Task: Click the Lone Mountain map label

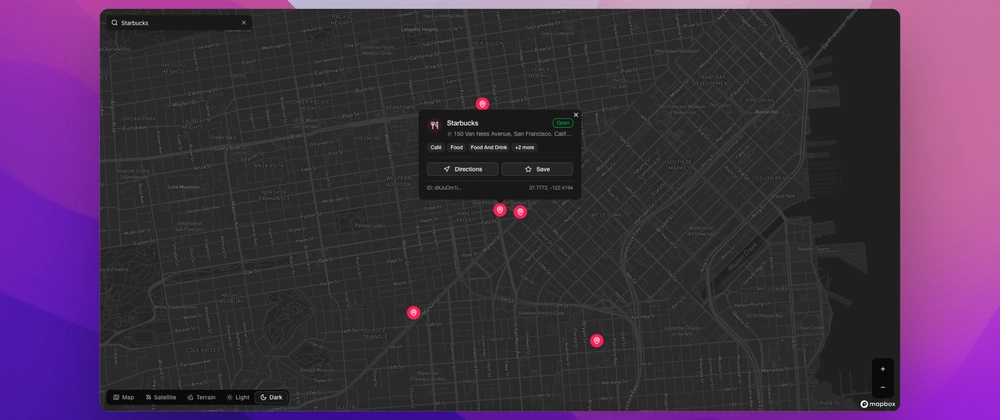Action: [x=184, y=187]
